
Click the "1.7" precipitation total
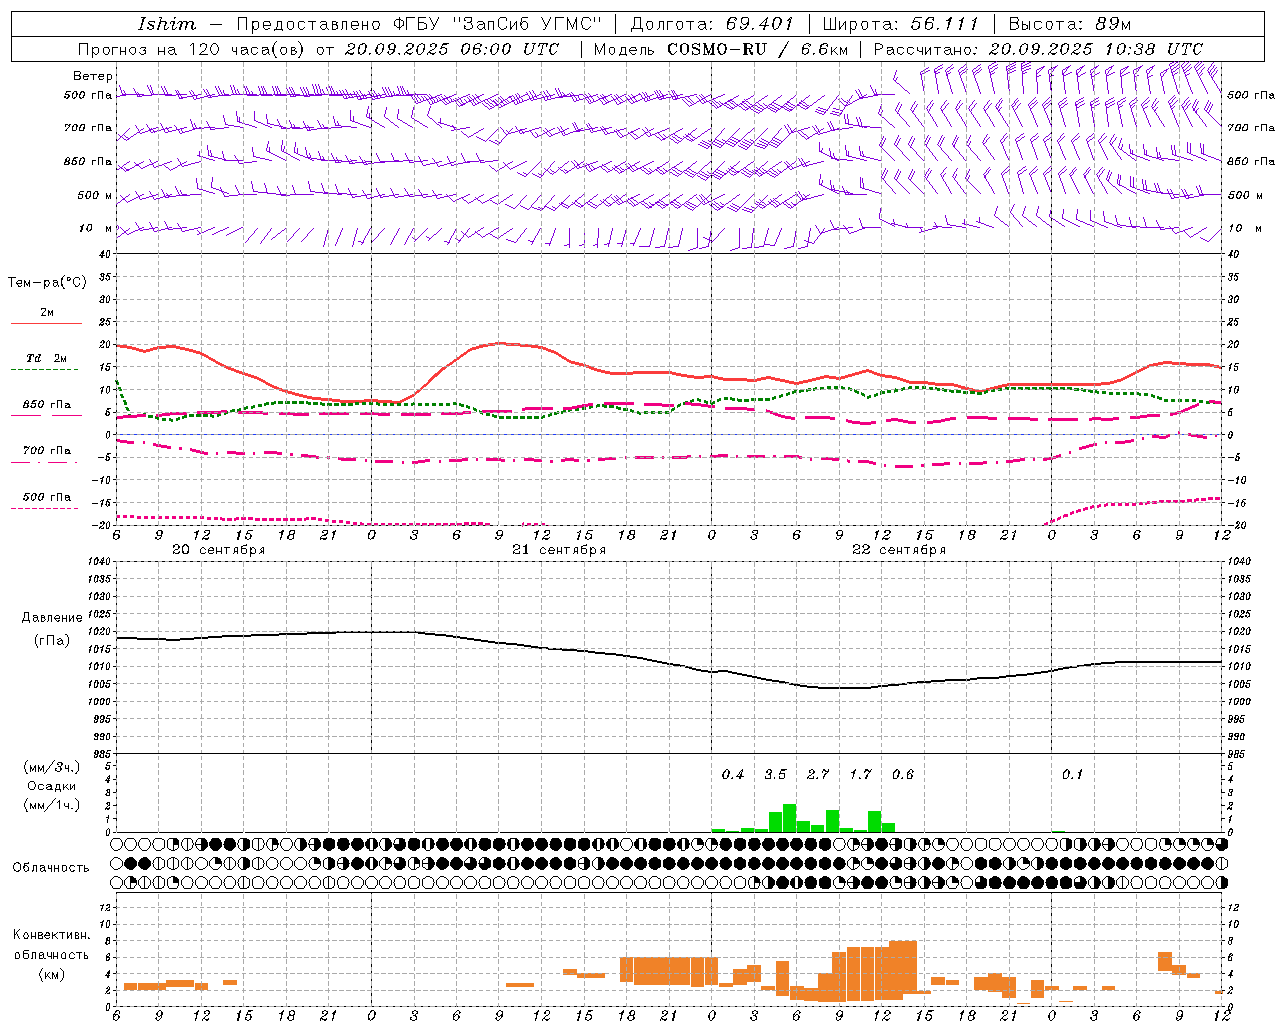point(860,775)
